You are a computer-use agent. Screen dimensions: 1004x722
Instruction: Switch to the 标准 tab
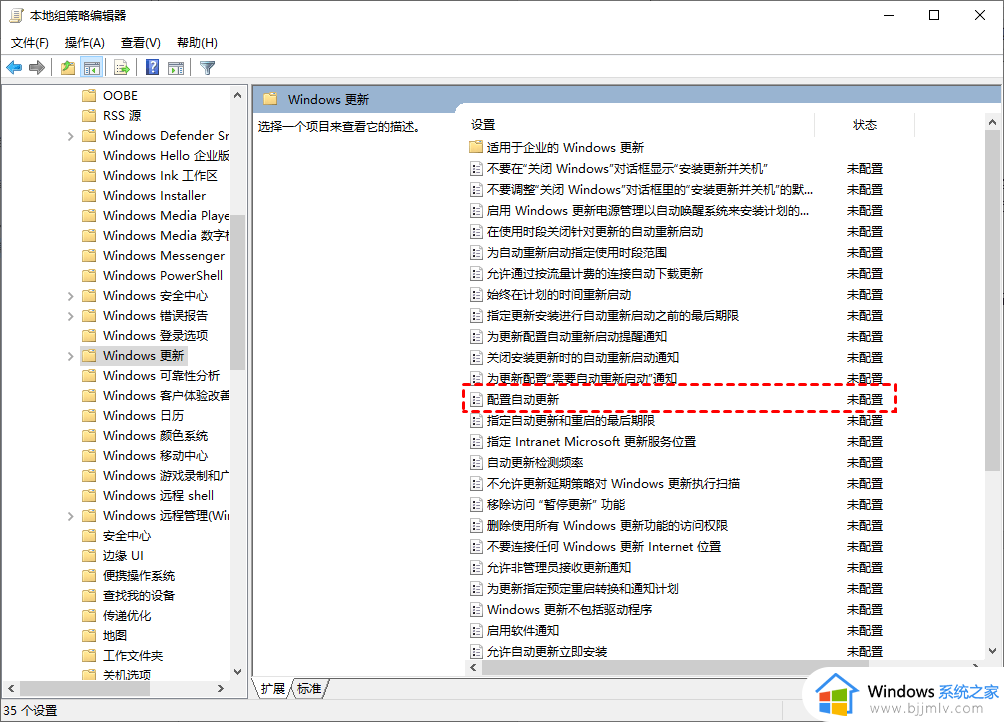pos(310,688)
